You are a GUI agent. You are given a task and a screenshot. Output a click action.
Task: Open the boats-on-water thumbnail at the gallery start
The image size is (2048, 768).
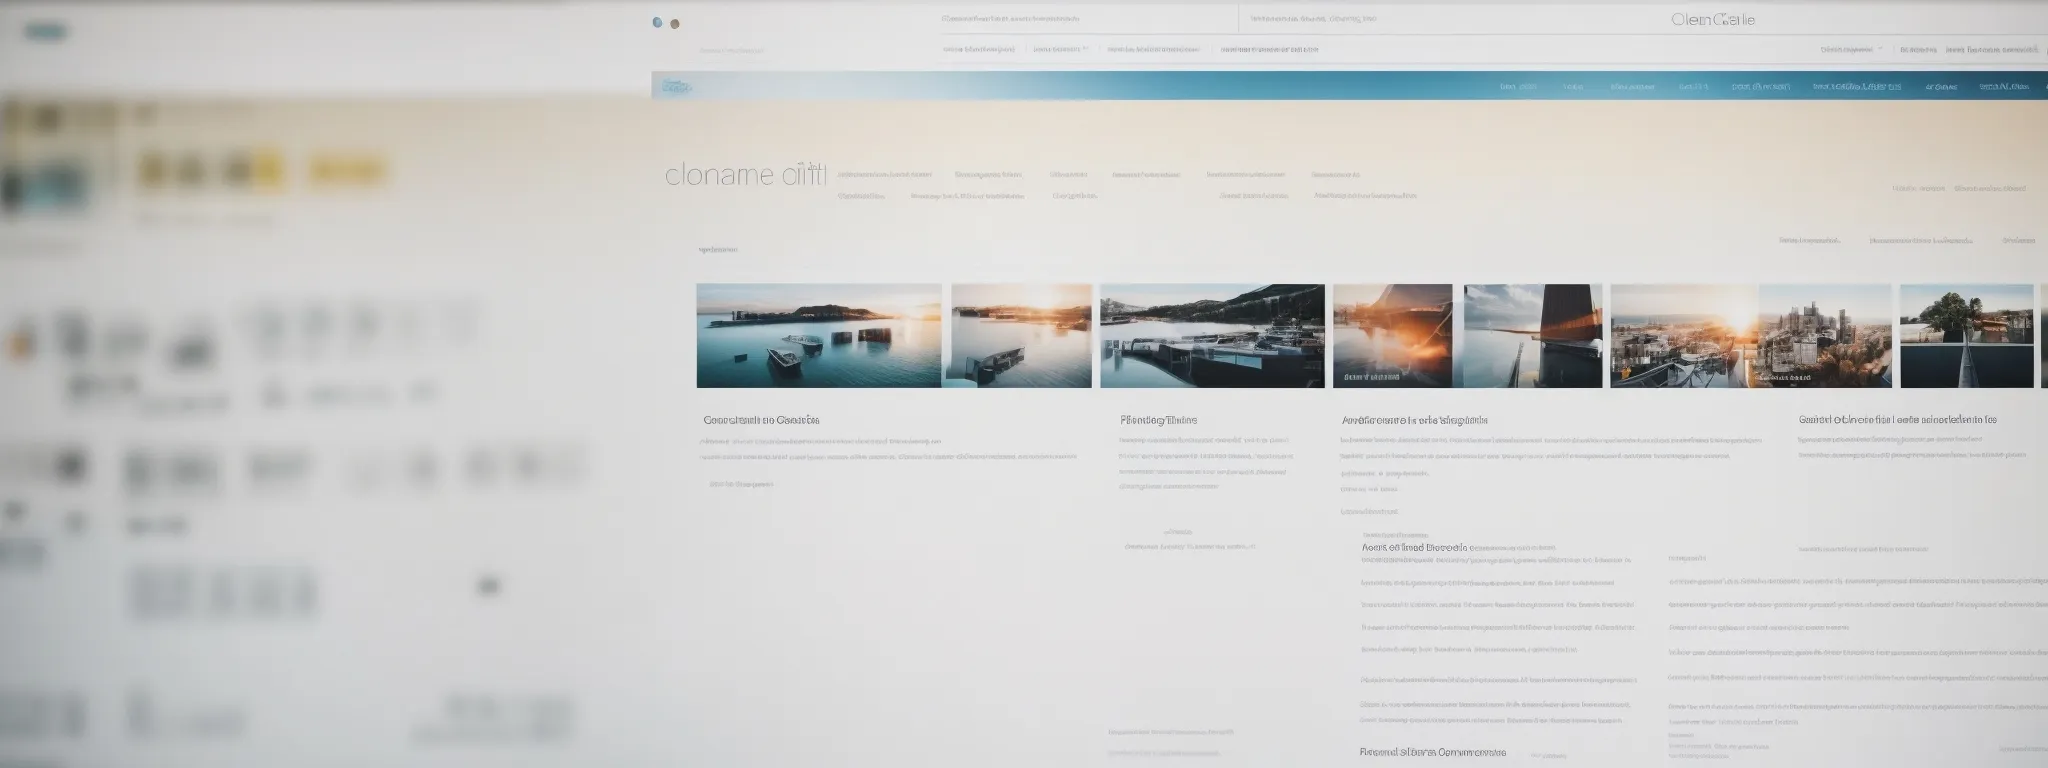pyautogui.click(x=818, y=336)
